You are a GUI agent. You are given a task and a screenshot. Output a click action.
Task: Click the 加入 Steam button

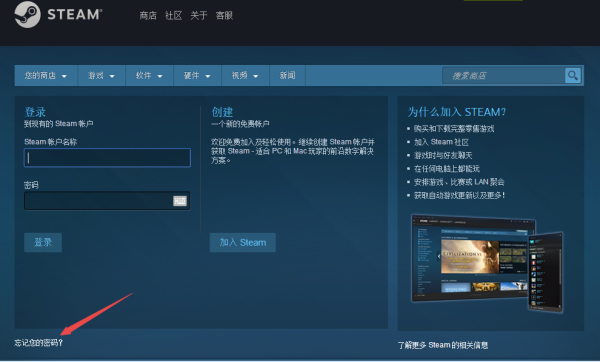click(243, 242)
